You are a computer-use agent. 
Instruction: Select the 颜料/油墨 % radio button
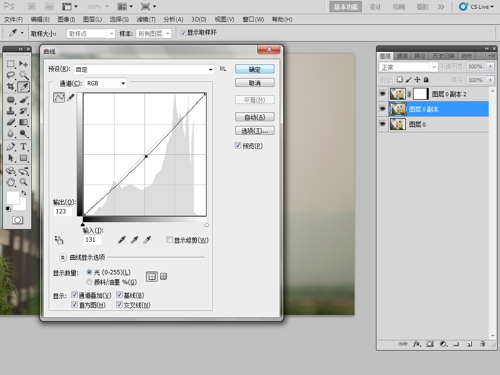click(x=89, y=282)
